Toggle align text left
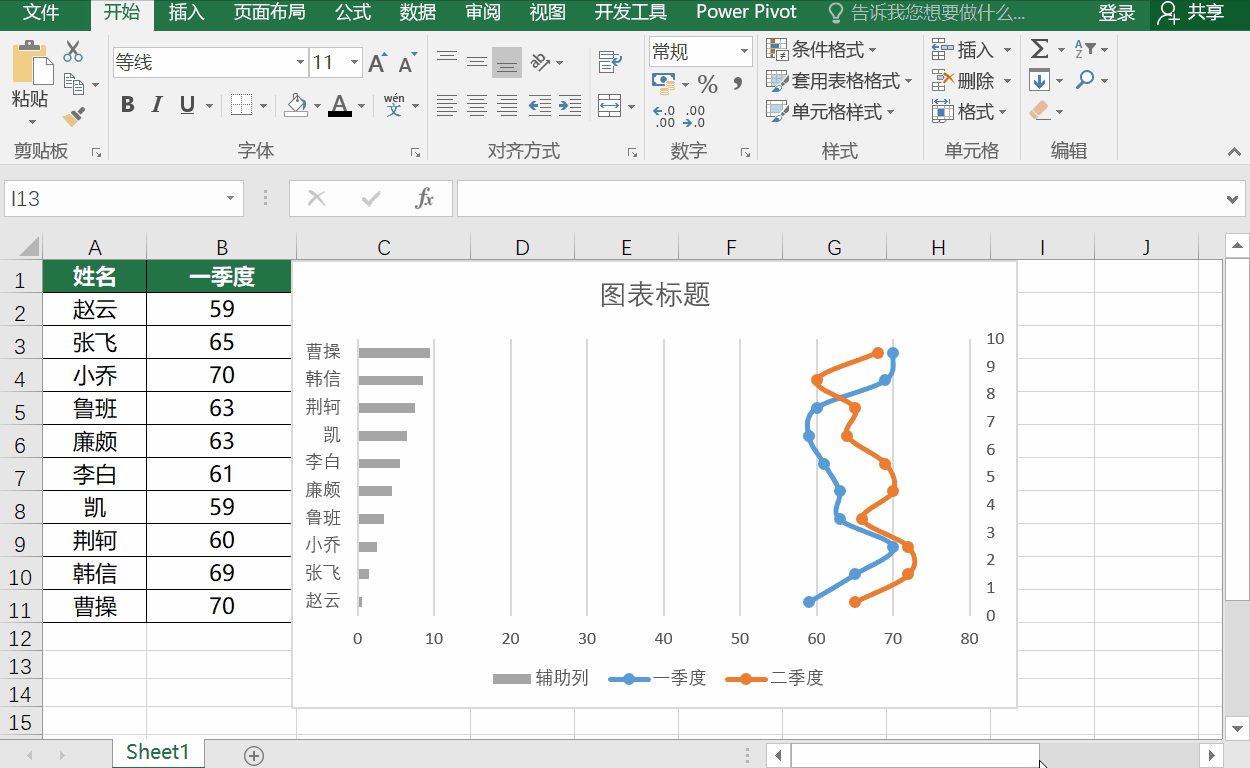The height and width of the screenshot is (768, 1250). click(447, 104)
